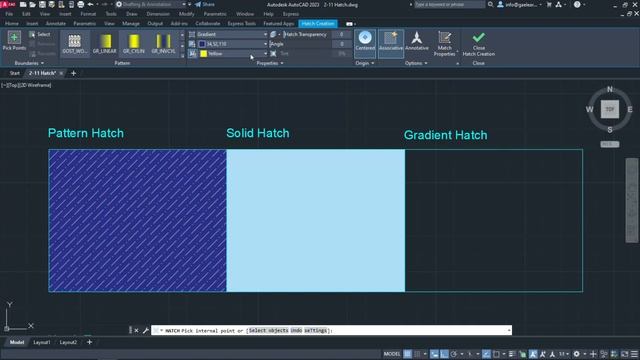Open the Express Tools ribbon tab
The height and width of the screenshot is (360, 640).
coord(242,24)
